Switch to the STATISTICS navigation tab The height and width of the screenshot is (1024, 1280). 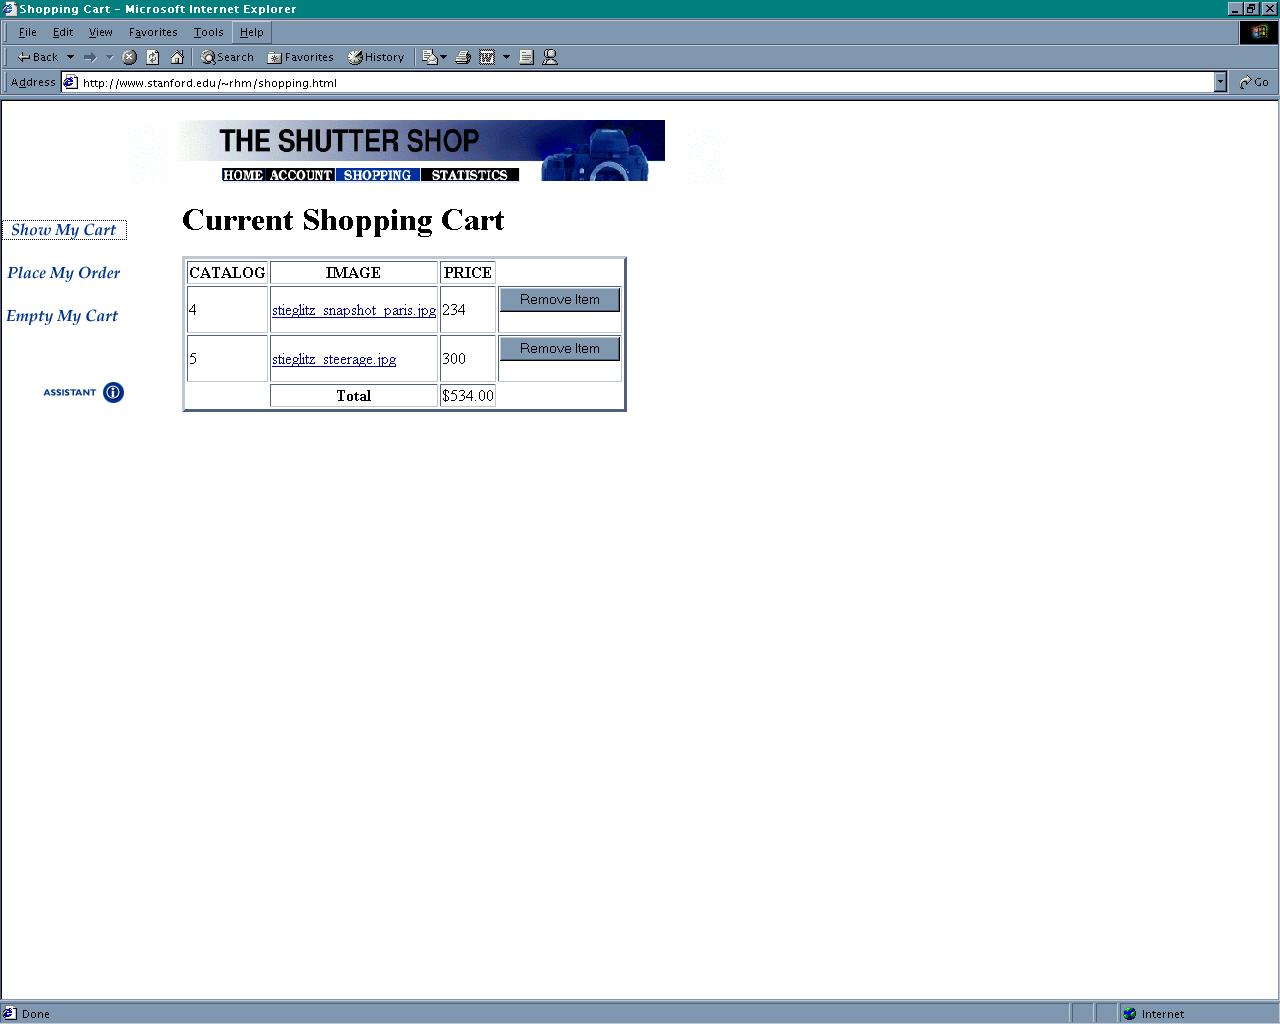469,175
